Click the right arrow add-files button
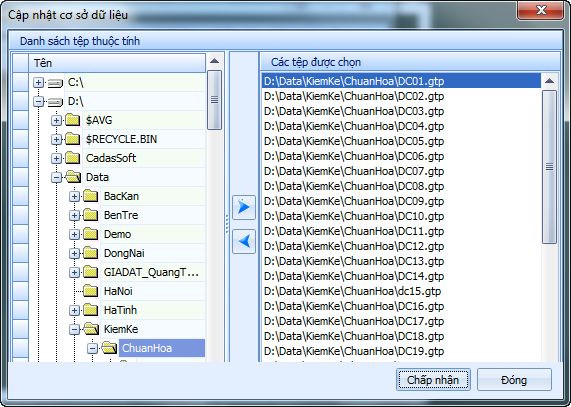 244,207
